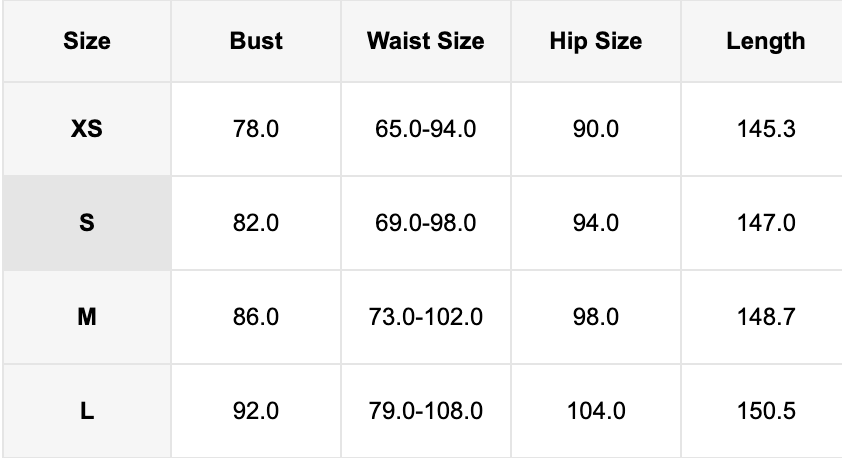Click the L size row label

(x=86, y=411)
